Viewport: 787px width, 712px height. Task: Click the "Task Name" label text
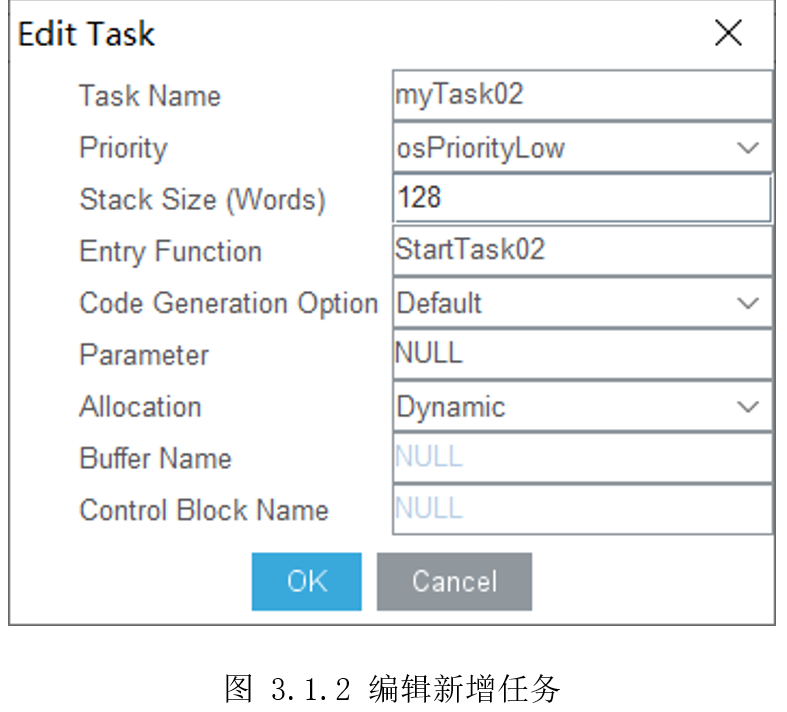150,96
